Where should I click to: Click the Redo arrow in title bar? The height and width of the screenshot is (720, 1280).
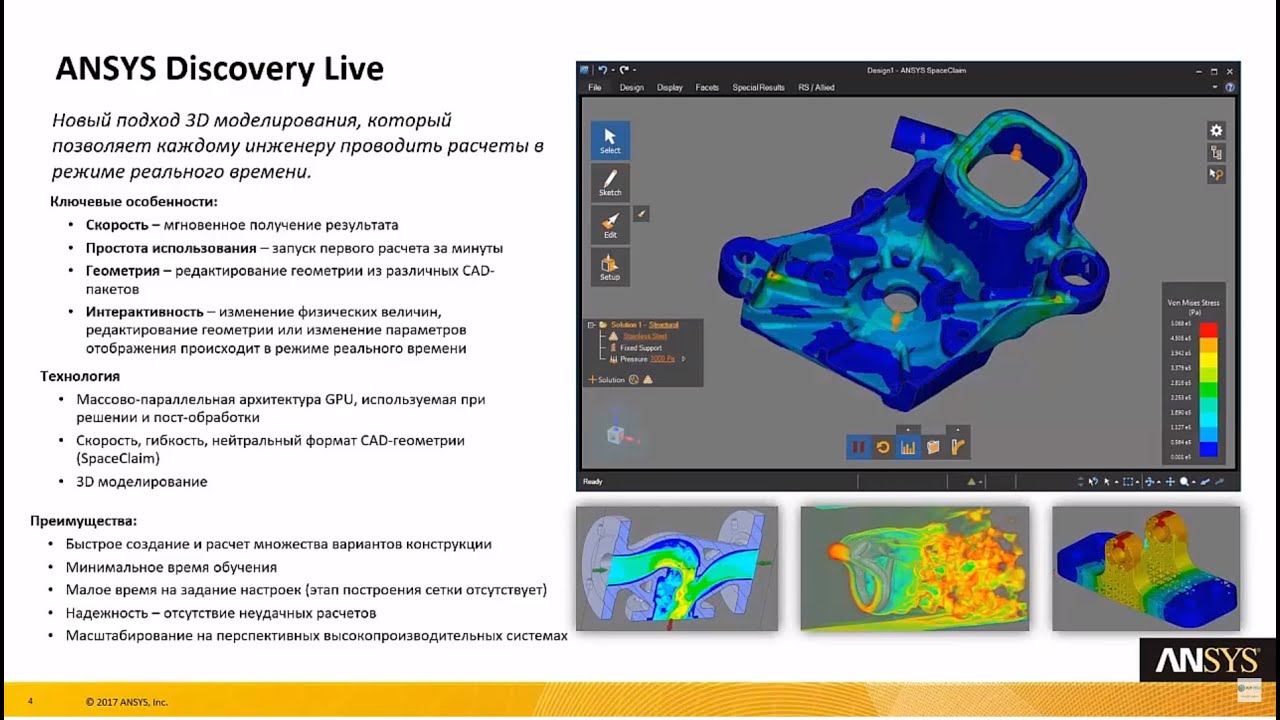tap(623, 70)
